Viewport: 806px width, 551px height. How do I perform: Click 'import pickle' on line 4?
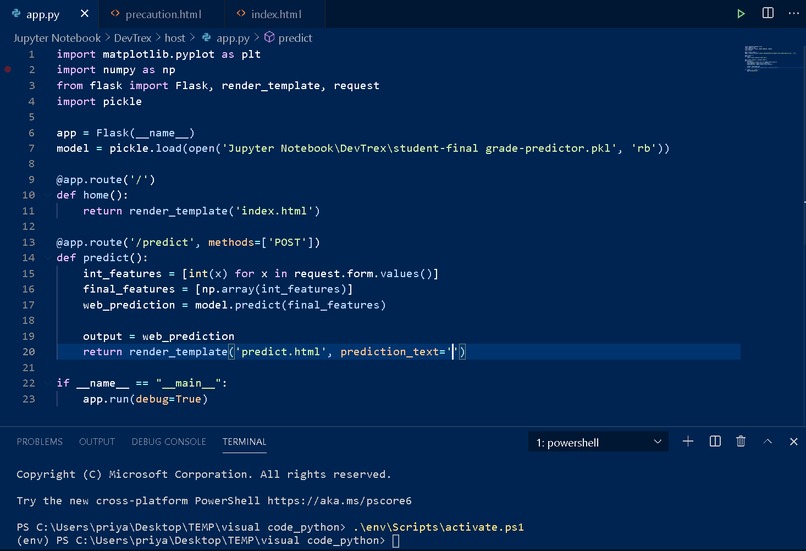coord(99,101)
